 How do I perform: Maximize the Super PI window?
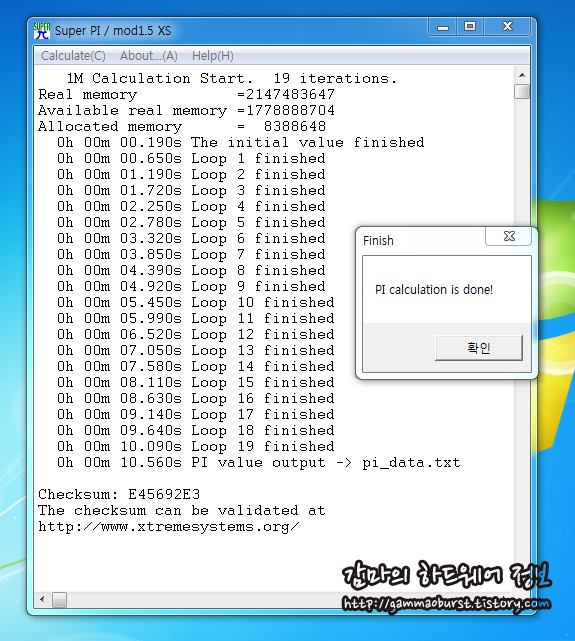470,27
